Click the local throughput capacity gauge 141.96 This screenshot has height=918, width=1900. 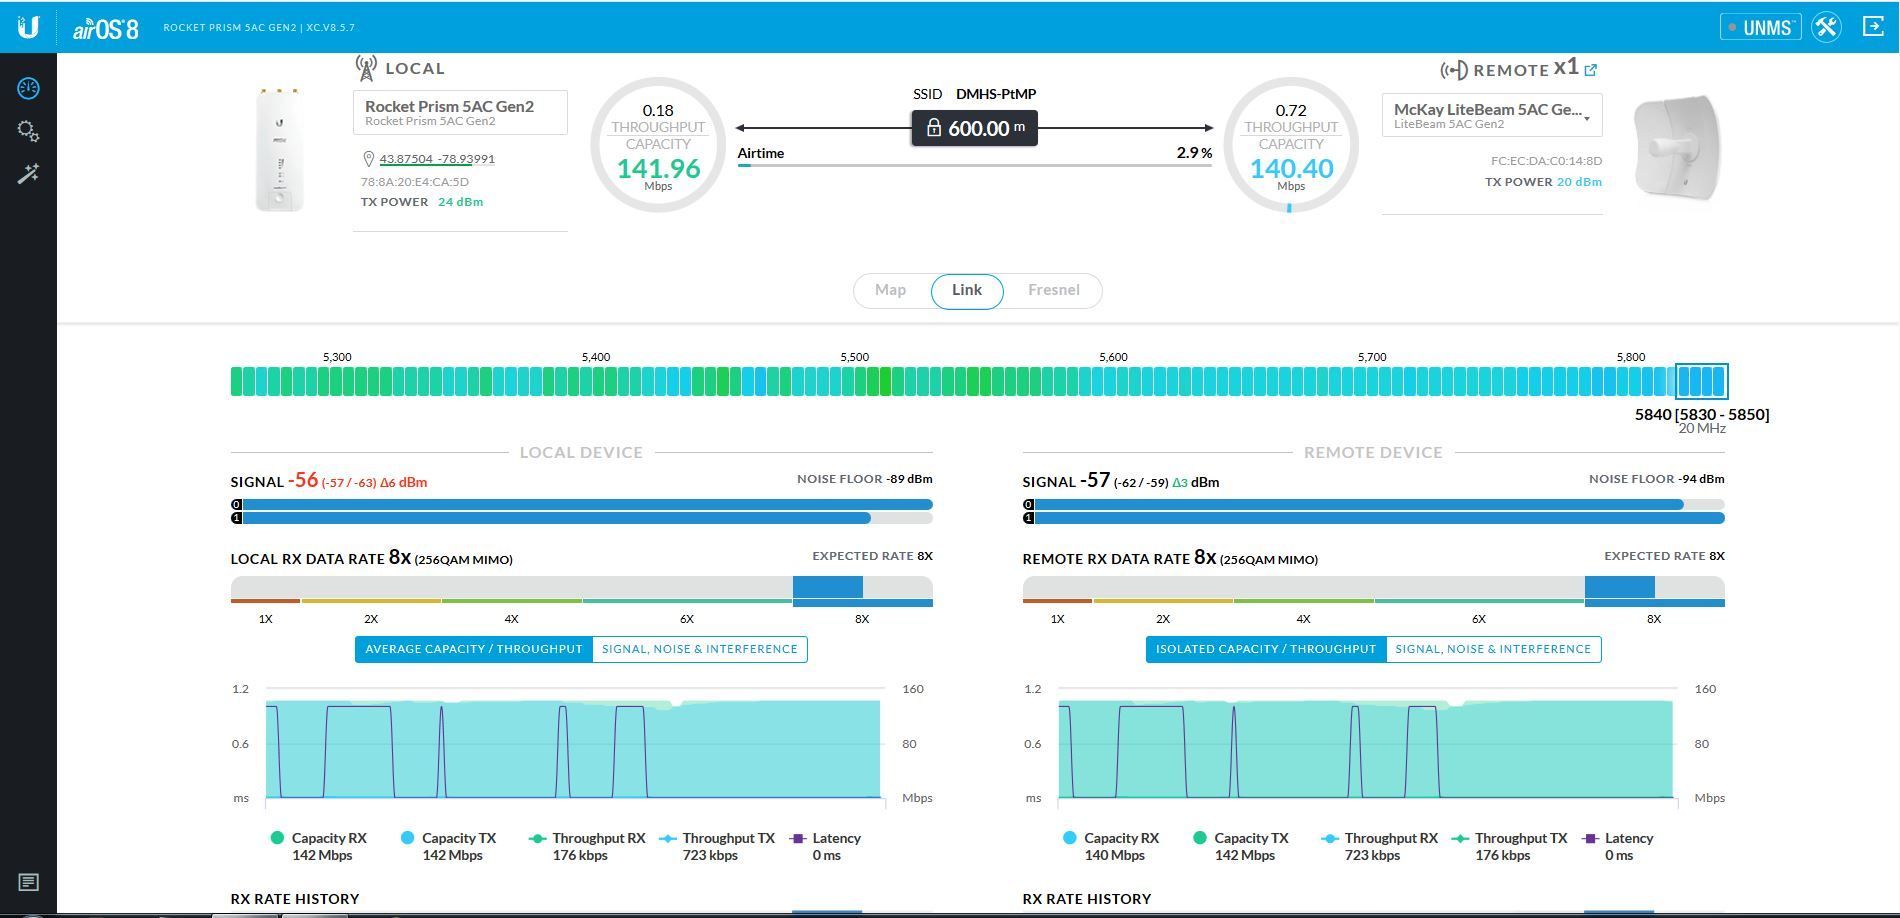658,145
